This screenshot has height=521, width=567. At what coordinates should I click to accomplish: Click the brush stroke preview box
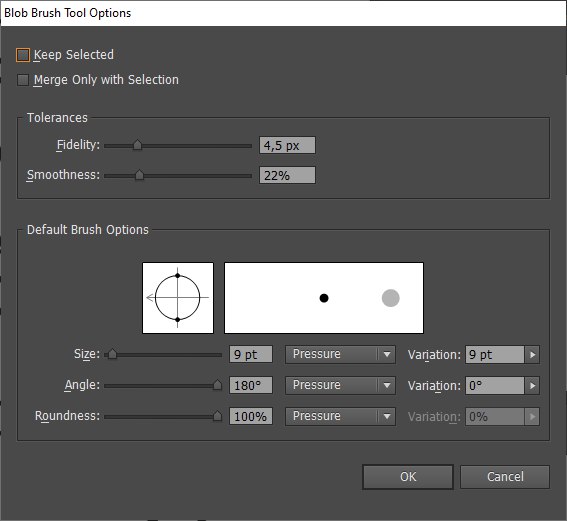click(x=324, y=298)
